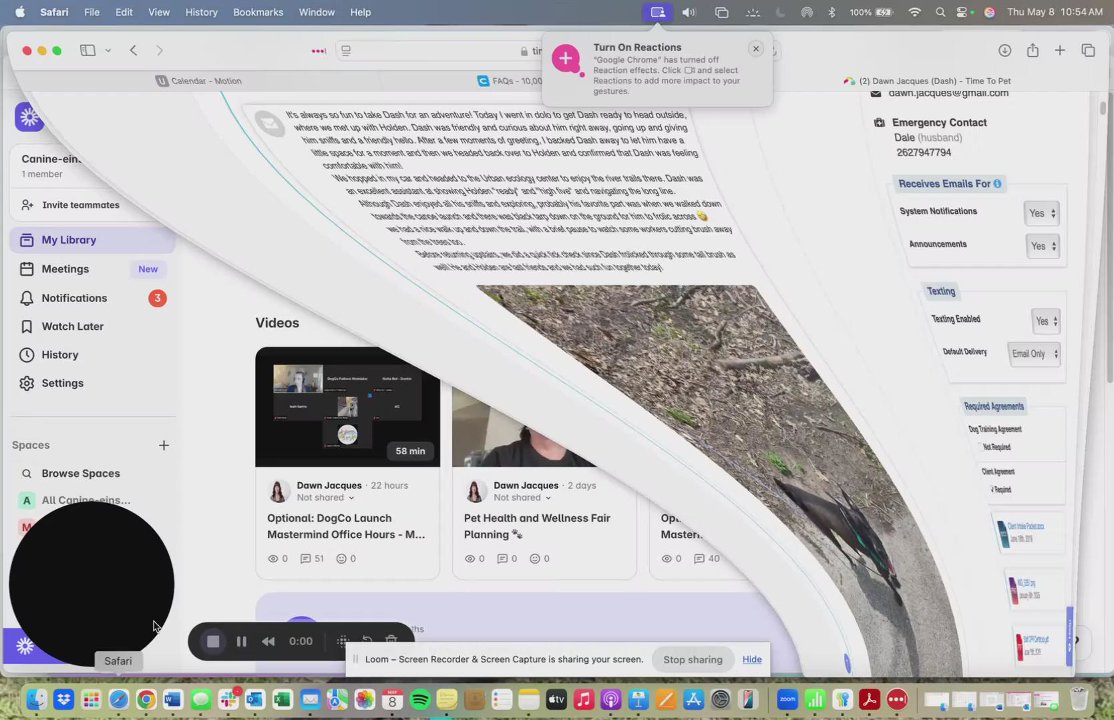The height and width of the screenshot is (720, 1114).
Task: Click Safari downloads icon
Action: 1005,50
